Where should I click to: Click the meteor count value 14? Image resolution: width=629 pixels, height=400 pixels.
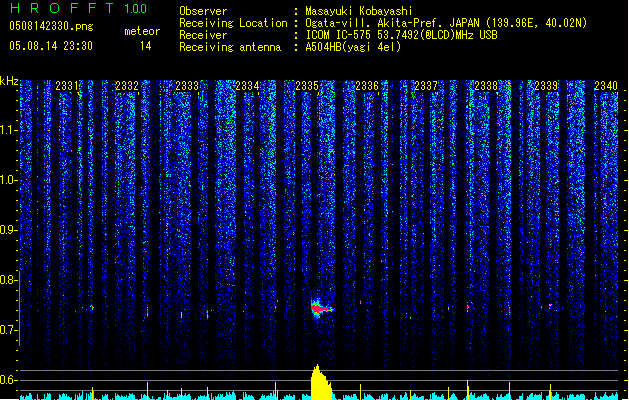tap(146, 46)
